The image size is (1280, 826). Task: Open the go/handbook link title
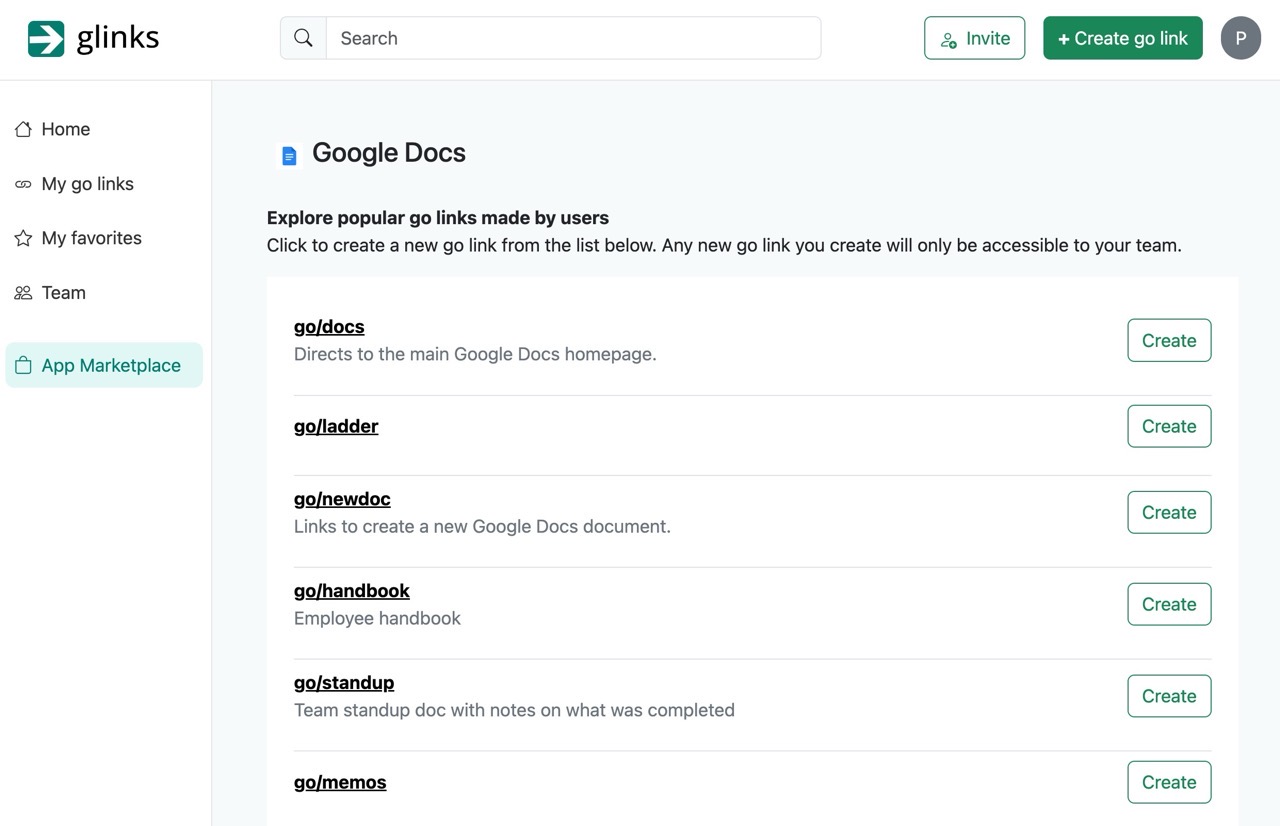pyautogui.click(x=352, y=591)
